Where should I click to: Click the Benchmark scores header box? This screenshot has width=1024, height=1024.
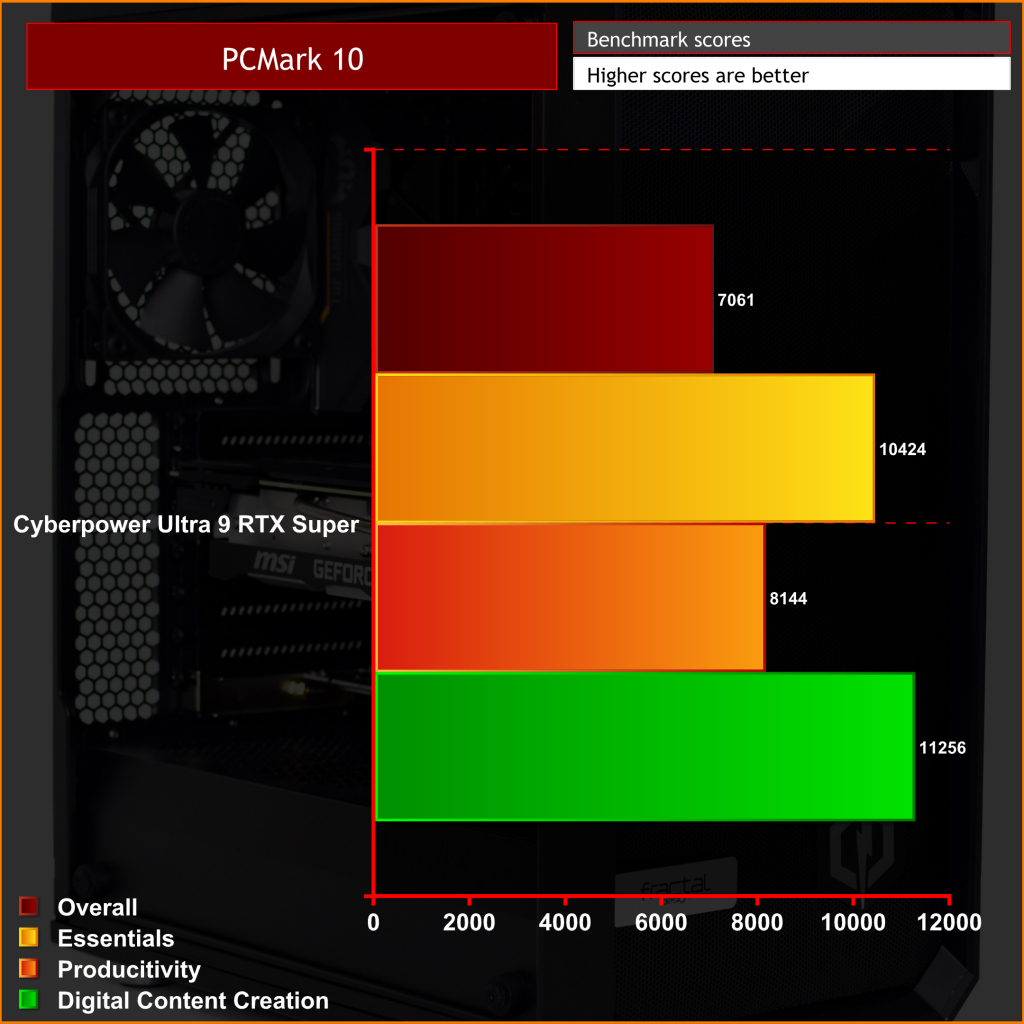pyautogui.click(x=792, y=38)
